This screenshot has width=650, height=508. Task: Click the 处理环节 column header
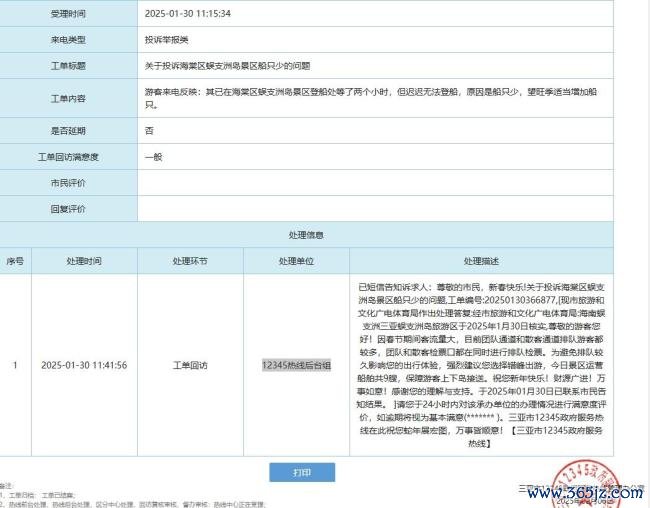coord(190,261)
